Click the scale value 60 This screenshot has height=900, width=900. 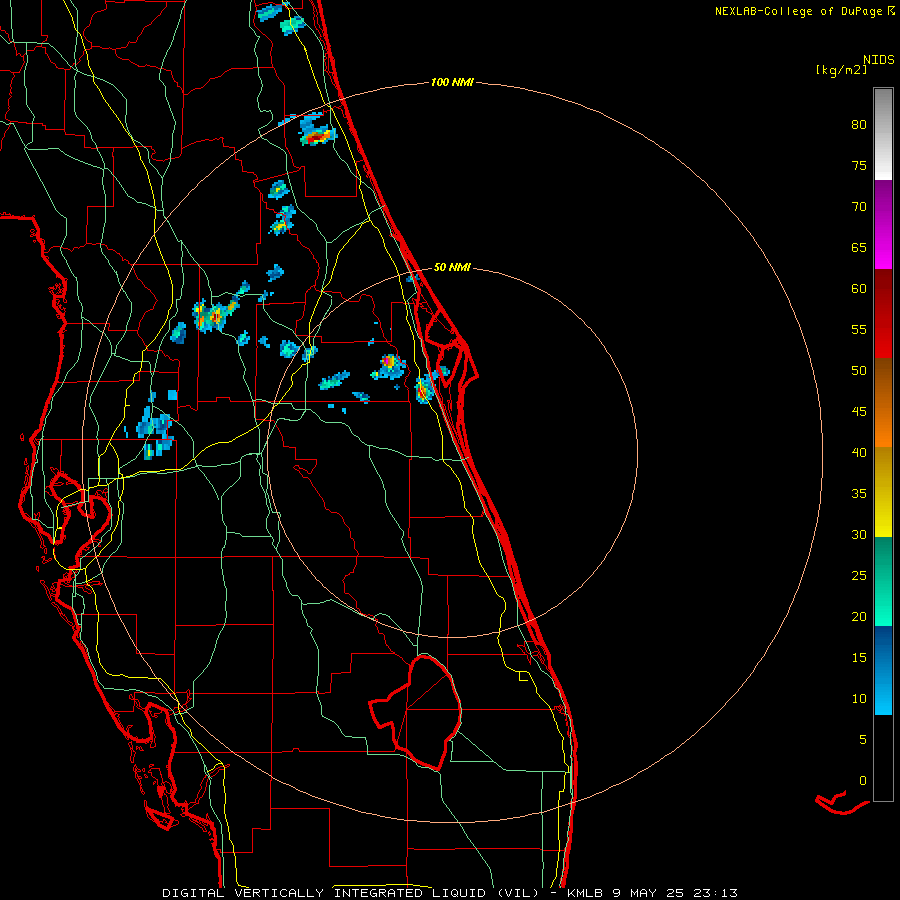(x=859, y=289)
